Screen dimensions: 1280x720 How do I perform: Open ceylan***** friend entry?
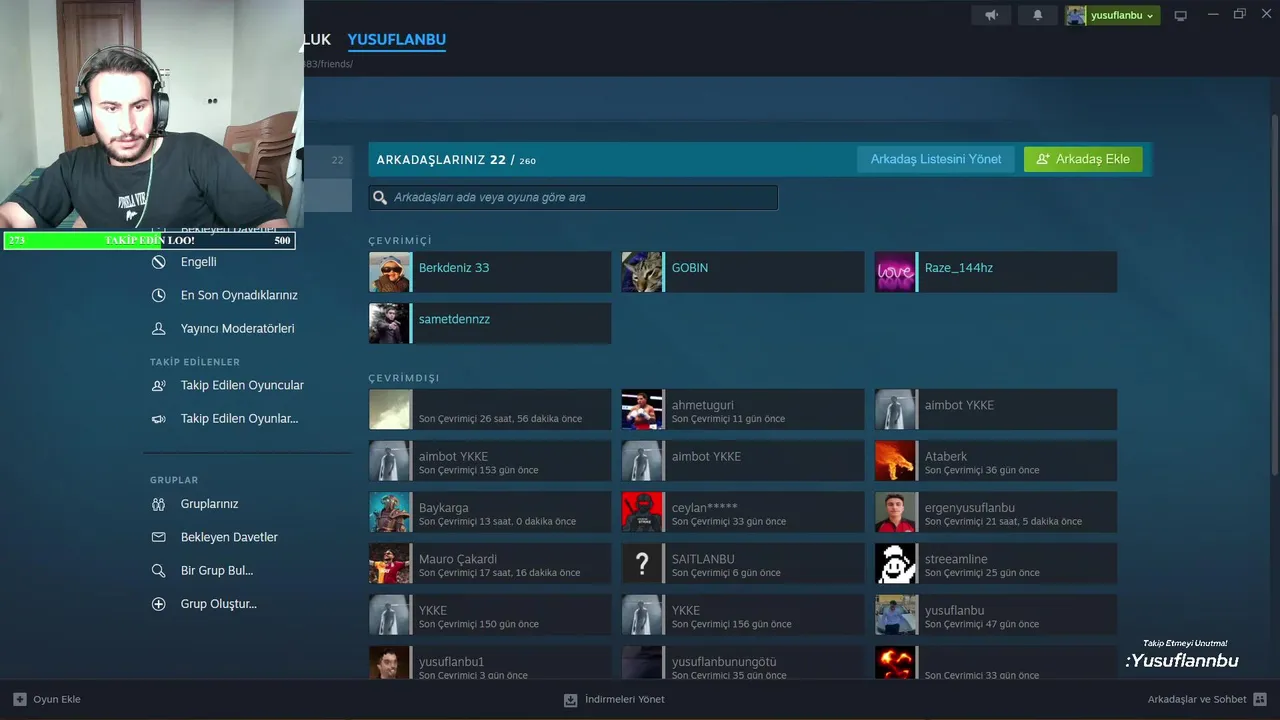point(742,512)
